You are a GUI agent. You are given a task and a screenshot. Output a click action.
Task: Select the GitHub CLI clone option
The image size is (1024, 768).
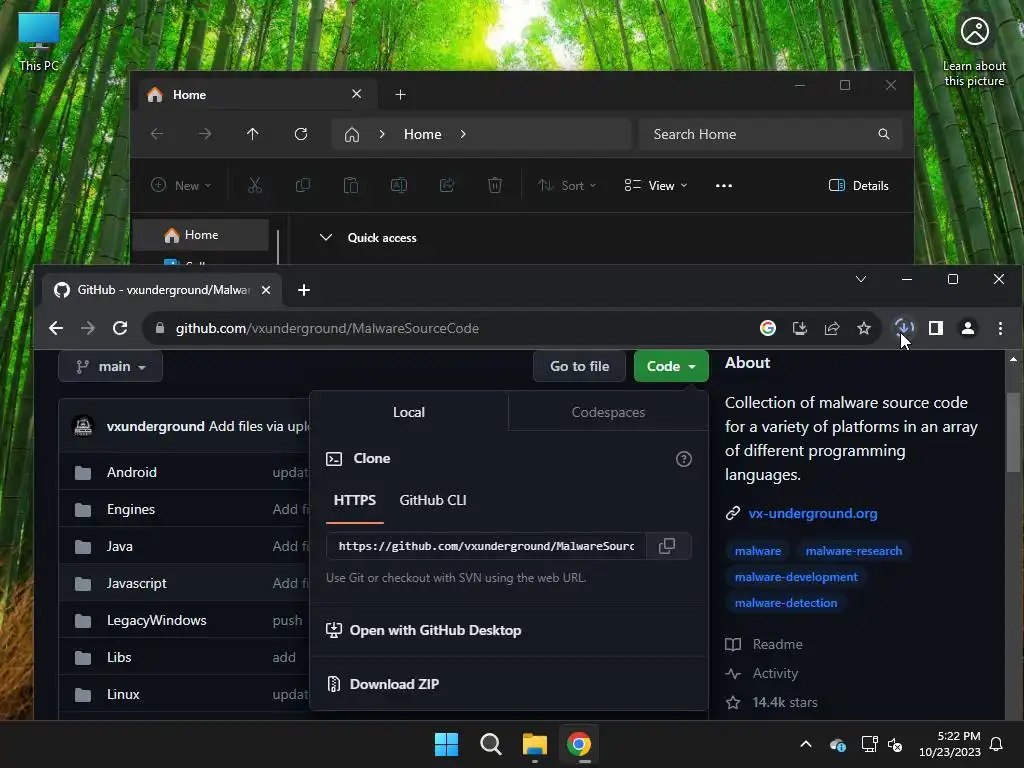tap(433, 500)
